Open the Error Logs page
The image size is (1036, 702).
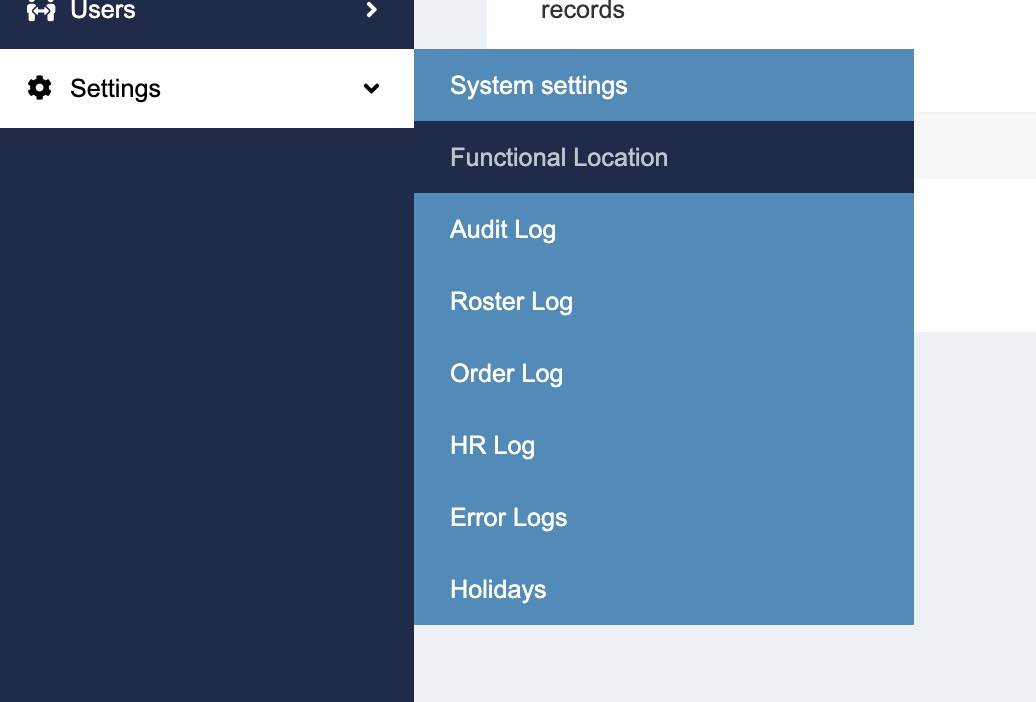508,517
